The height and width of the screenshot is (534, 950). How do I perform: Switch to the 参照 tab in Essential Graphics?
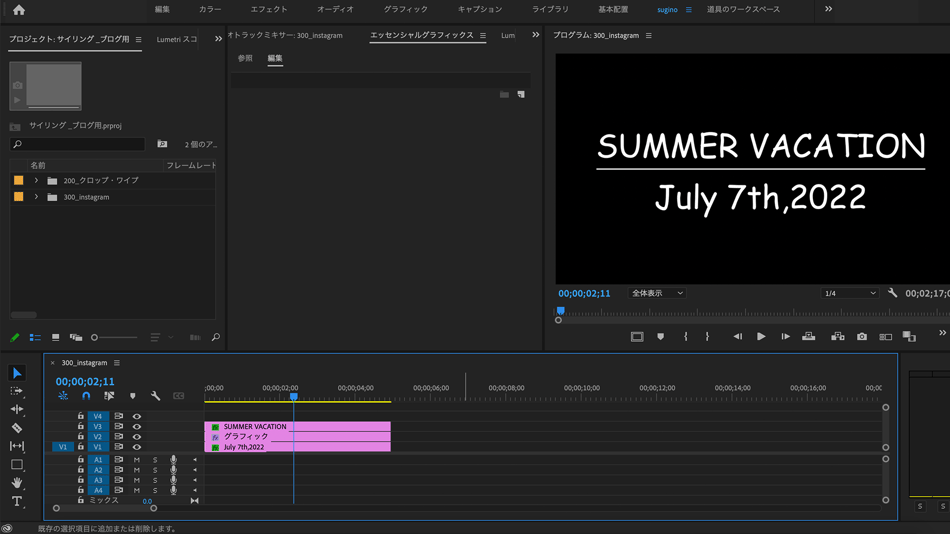pos(245,59)
